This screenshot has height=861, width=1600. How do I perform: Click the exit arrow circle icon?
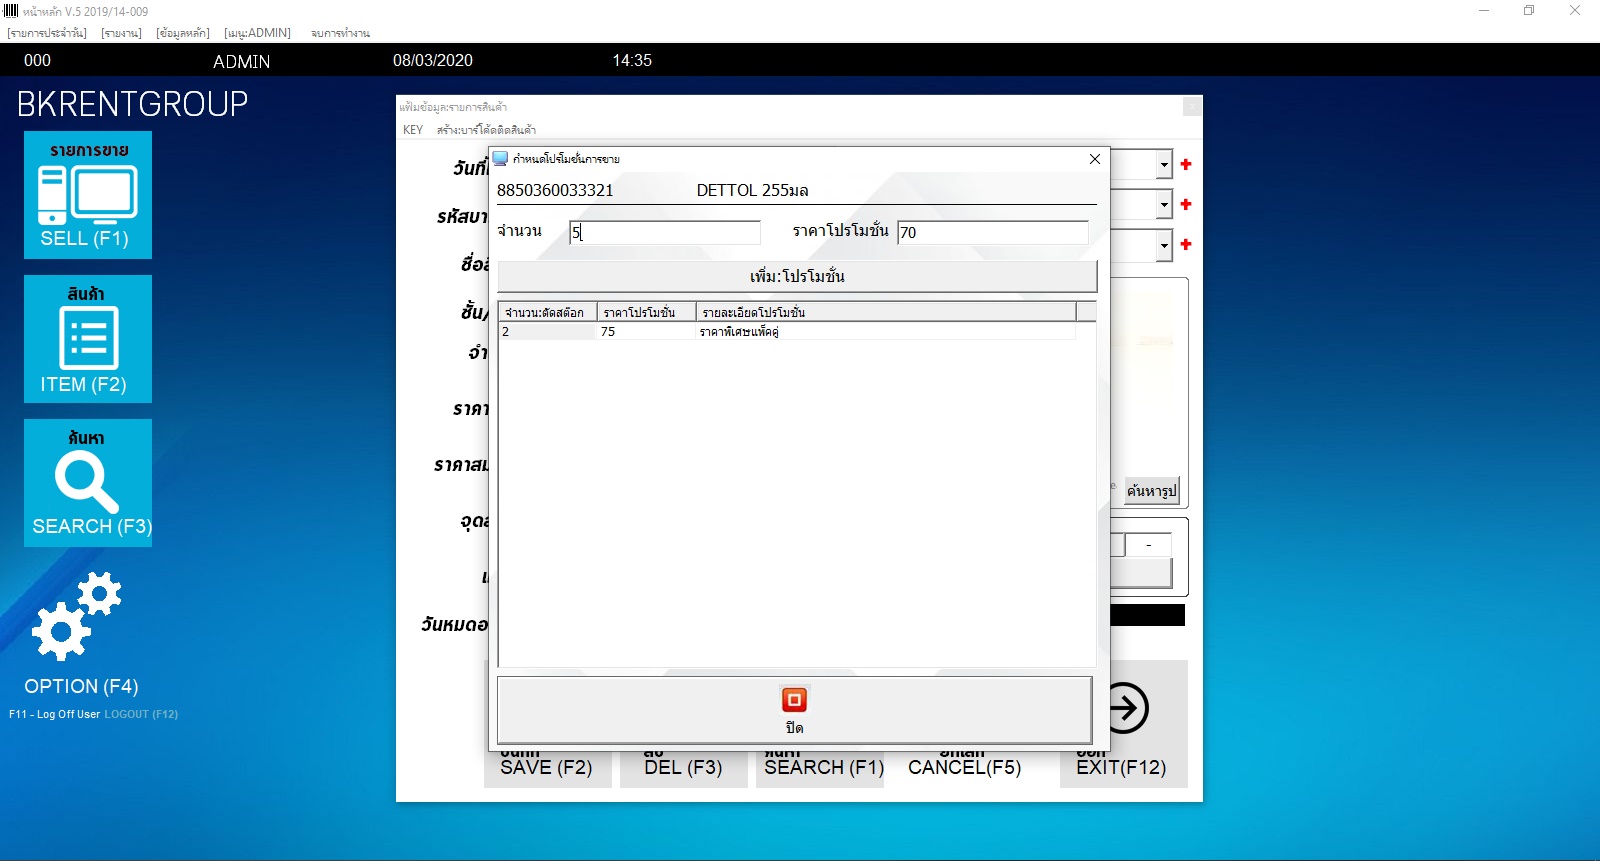1126,708
